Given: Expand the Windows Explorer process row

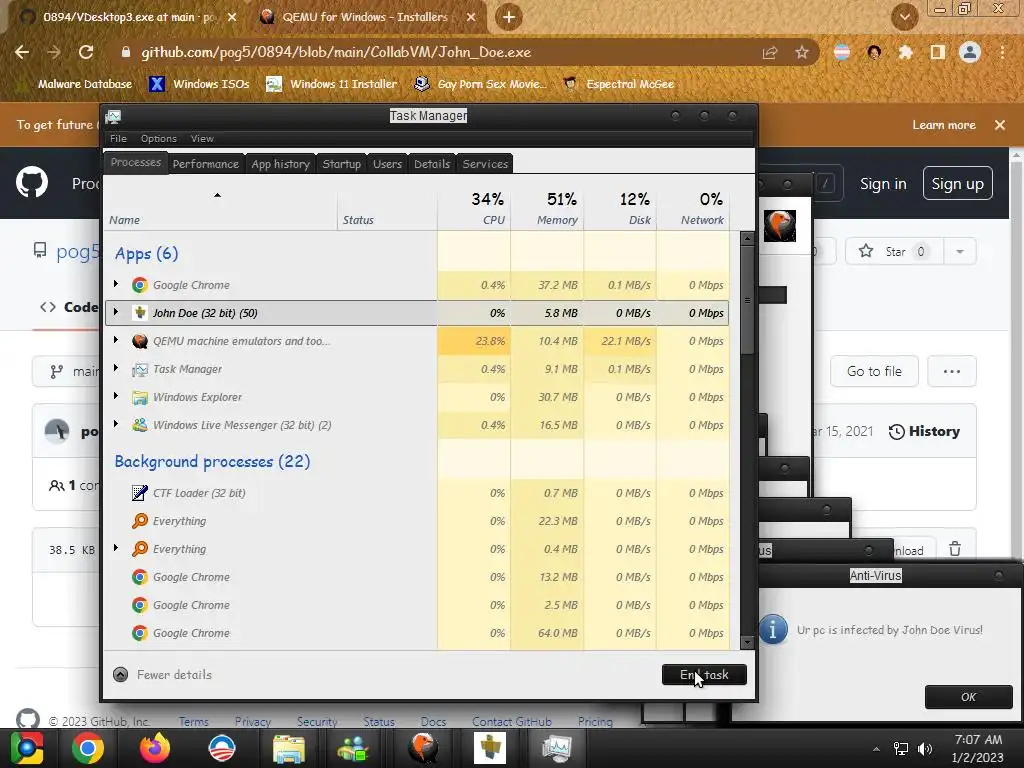Looking at the screenshot, I should [x=116, y=396].
